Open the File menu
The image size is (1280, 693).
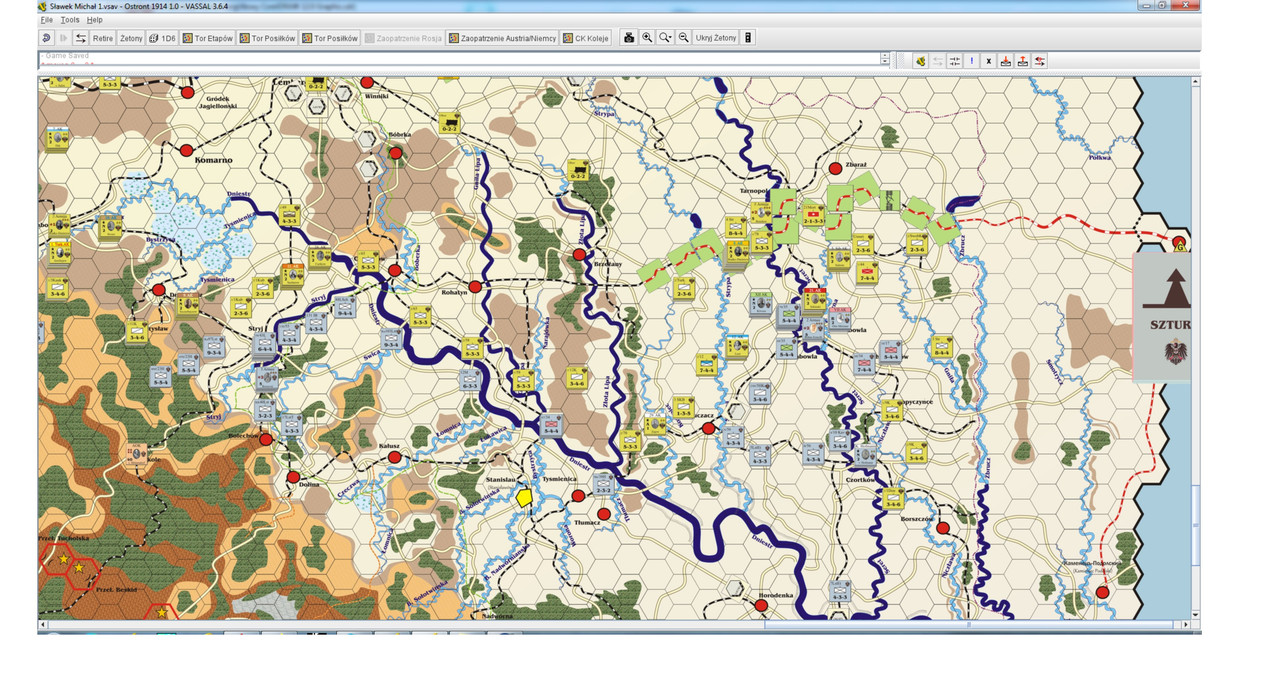tap(46, 20)
